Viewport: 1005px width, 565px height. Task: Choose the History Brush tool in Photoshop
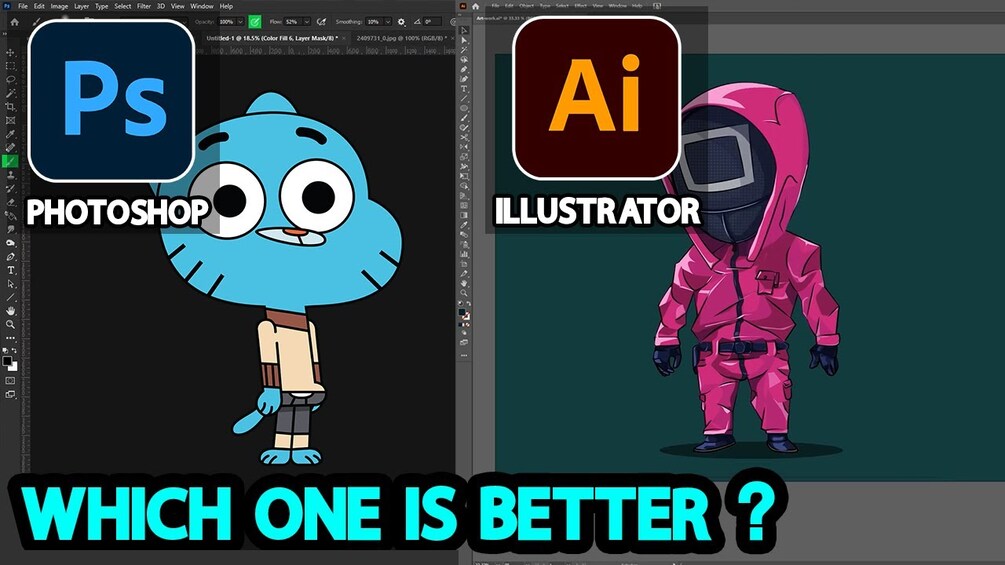coord(10,188)
